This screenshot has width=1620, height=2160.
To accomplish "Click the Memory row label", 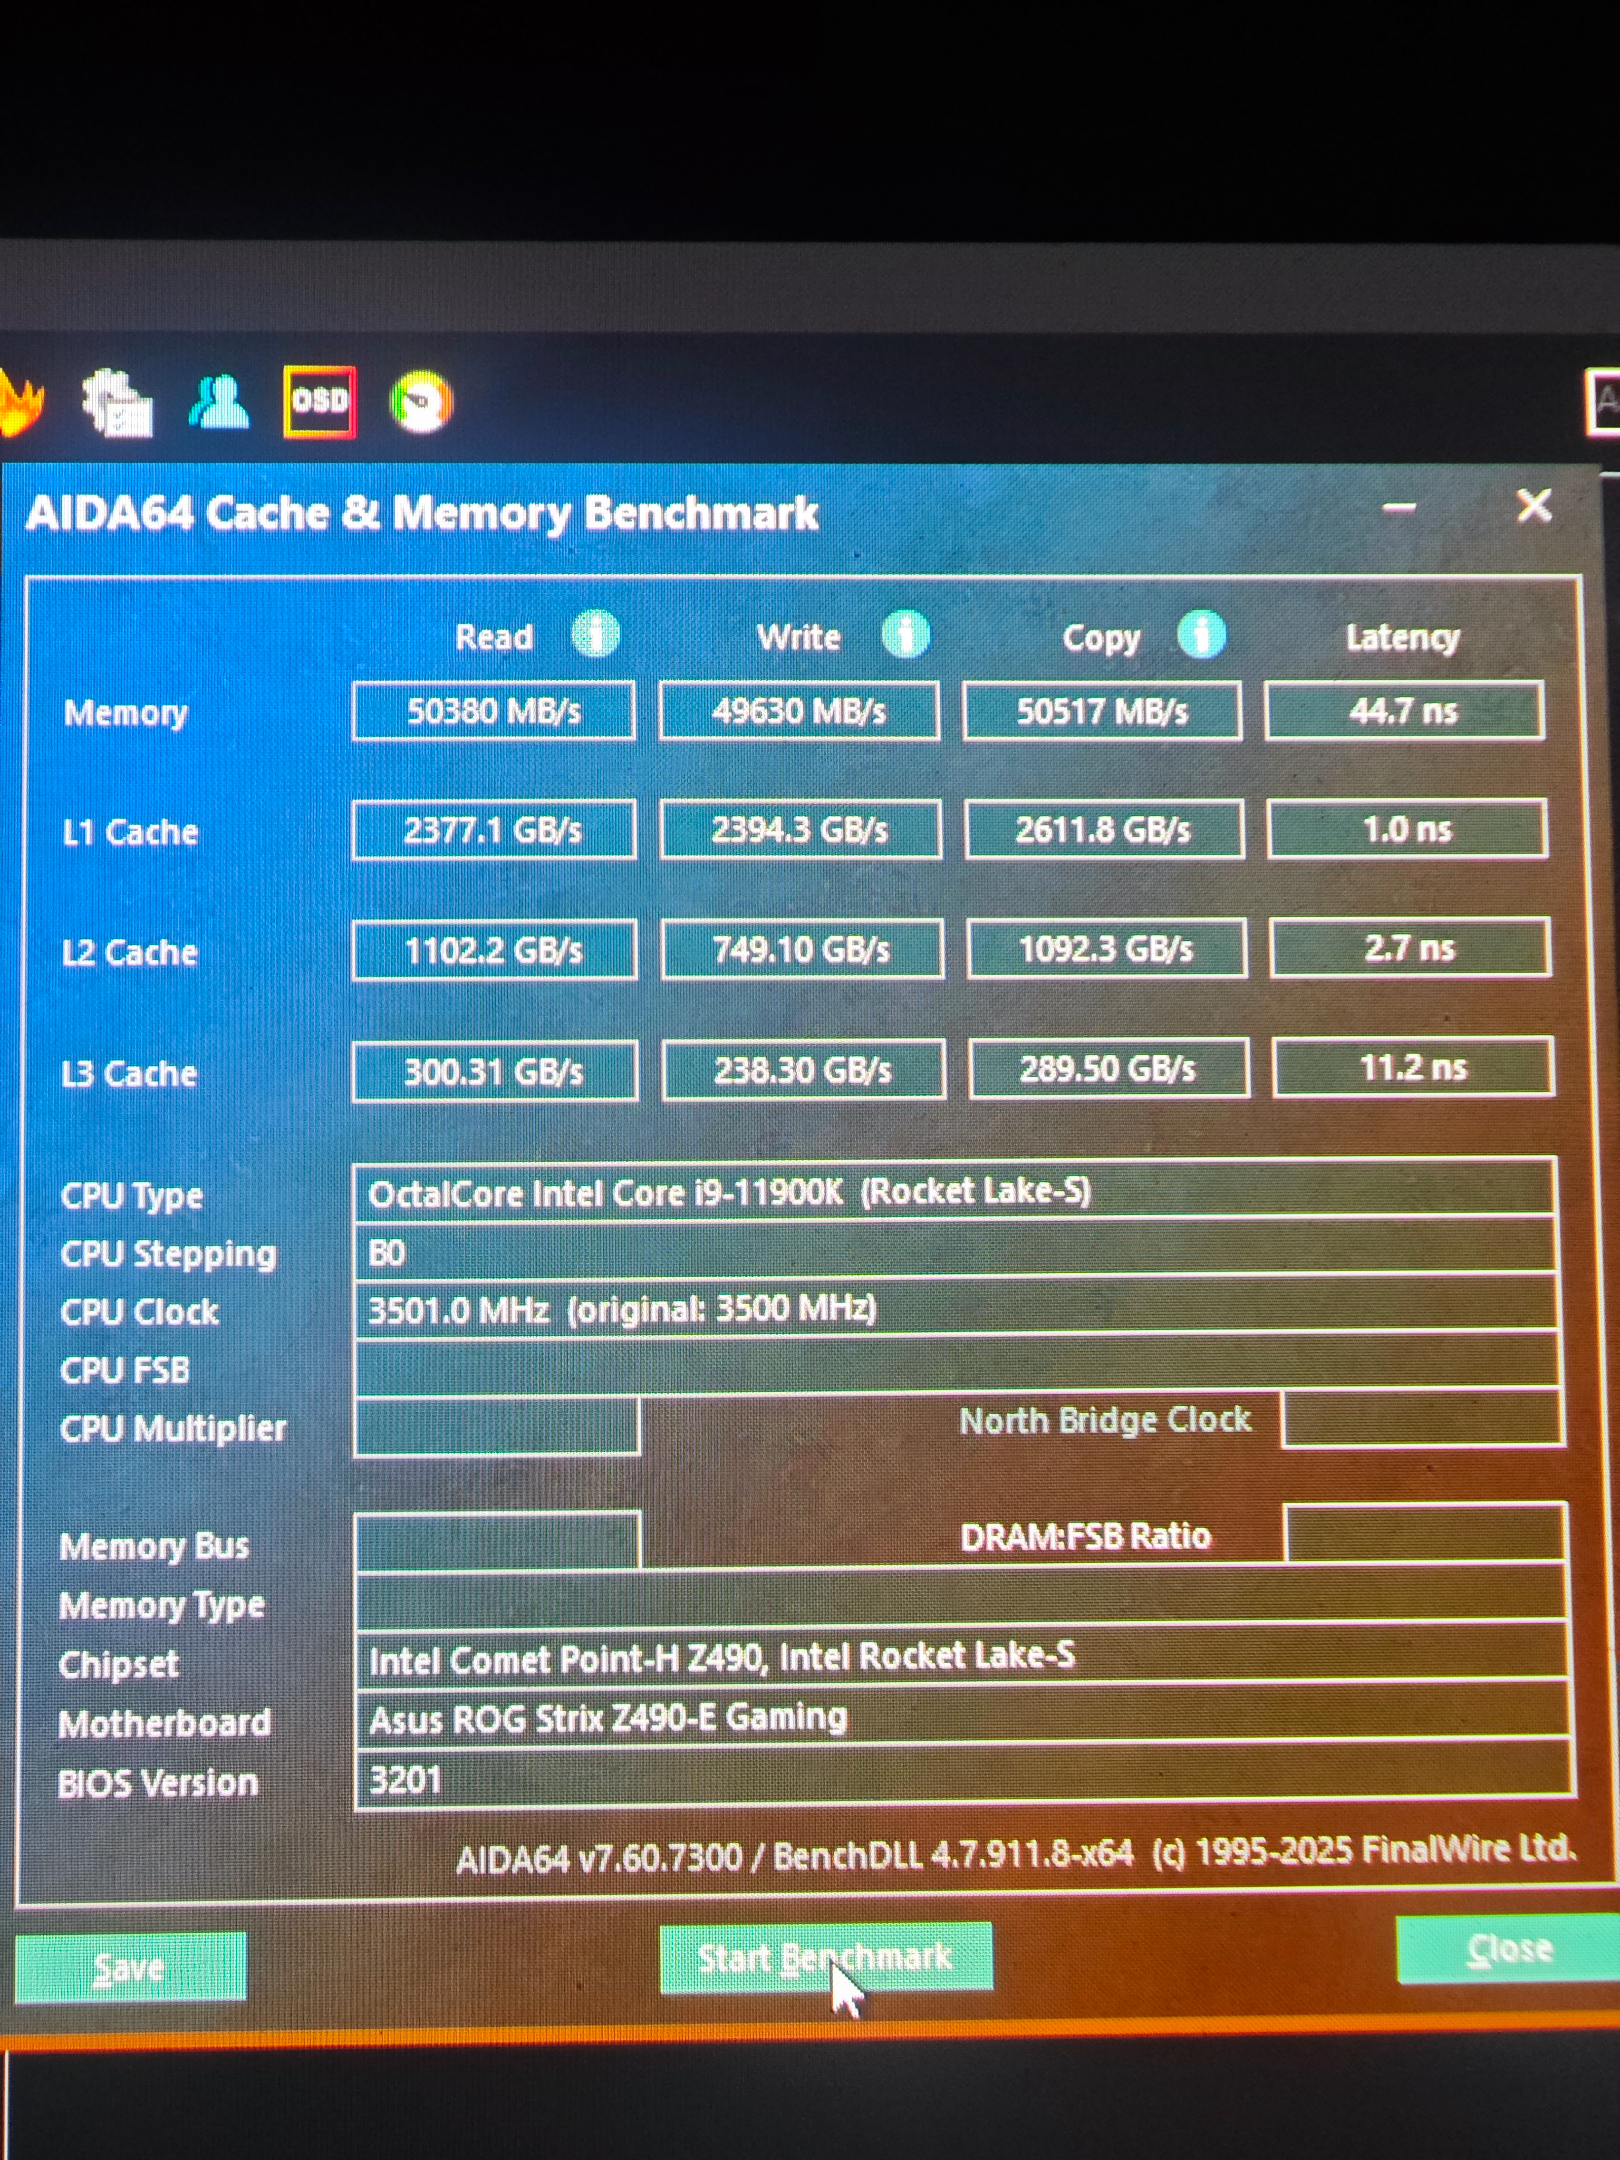I will (126, 713).
